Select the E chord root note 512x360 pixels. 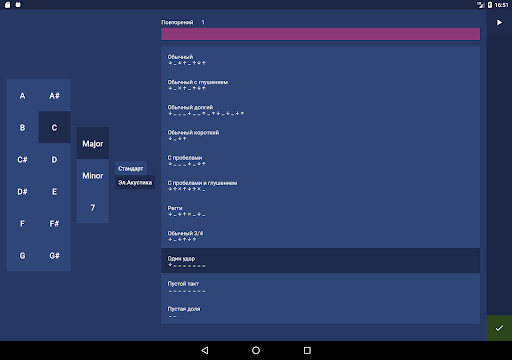pyautogui.click(x=54, y=192)
